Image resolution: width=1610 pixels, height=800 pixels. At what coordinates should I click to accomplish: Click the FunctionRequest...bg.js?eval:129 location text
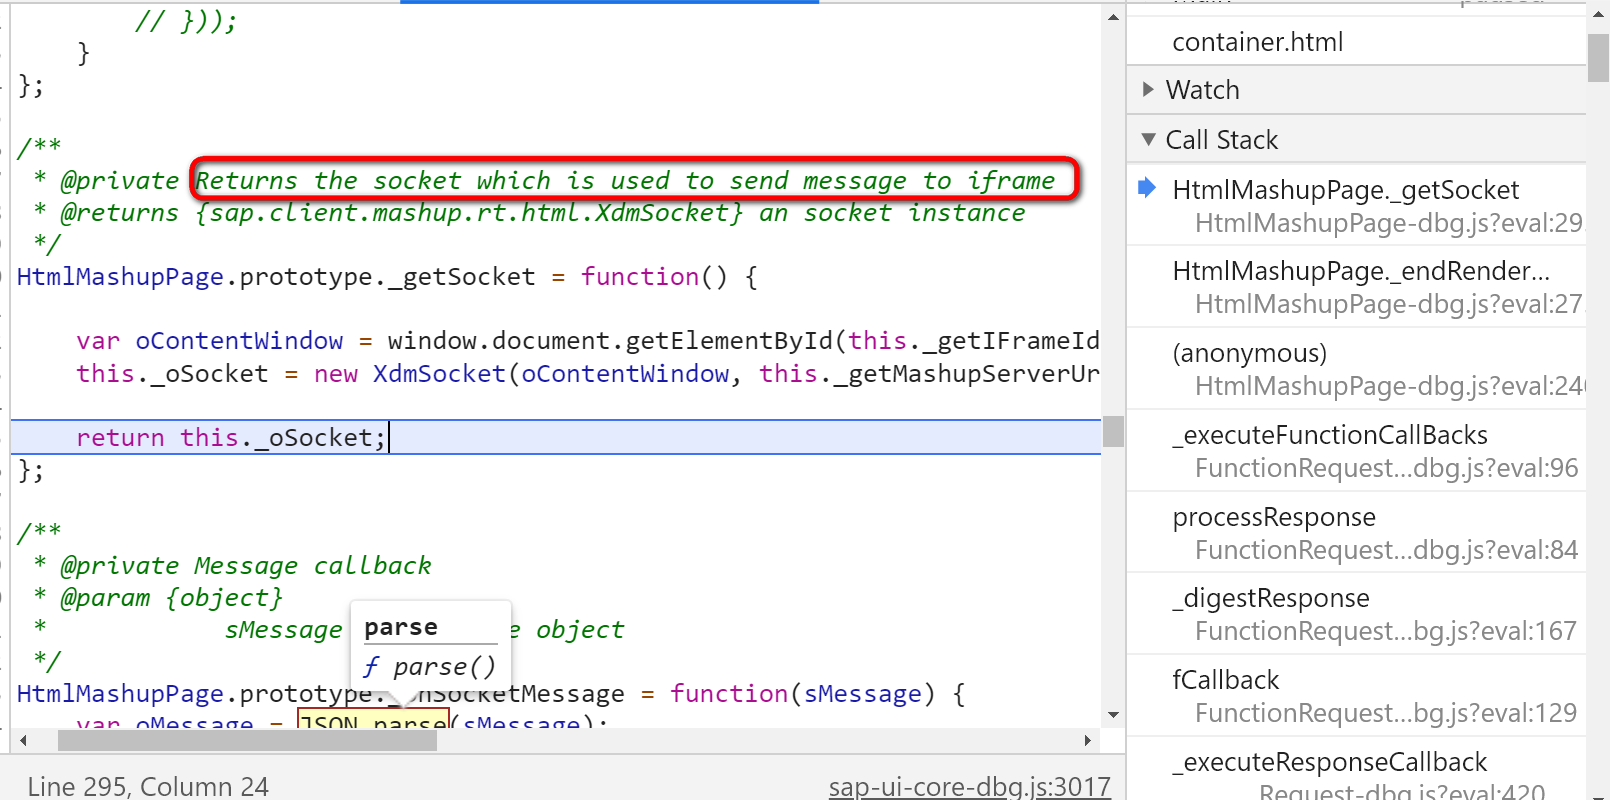1385,713
